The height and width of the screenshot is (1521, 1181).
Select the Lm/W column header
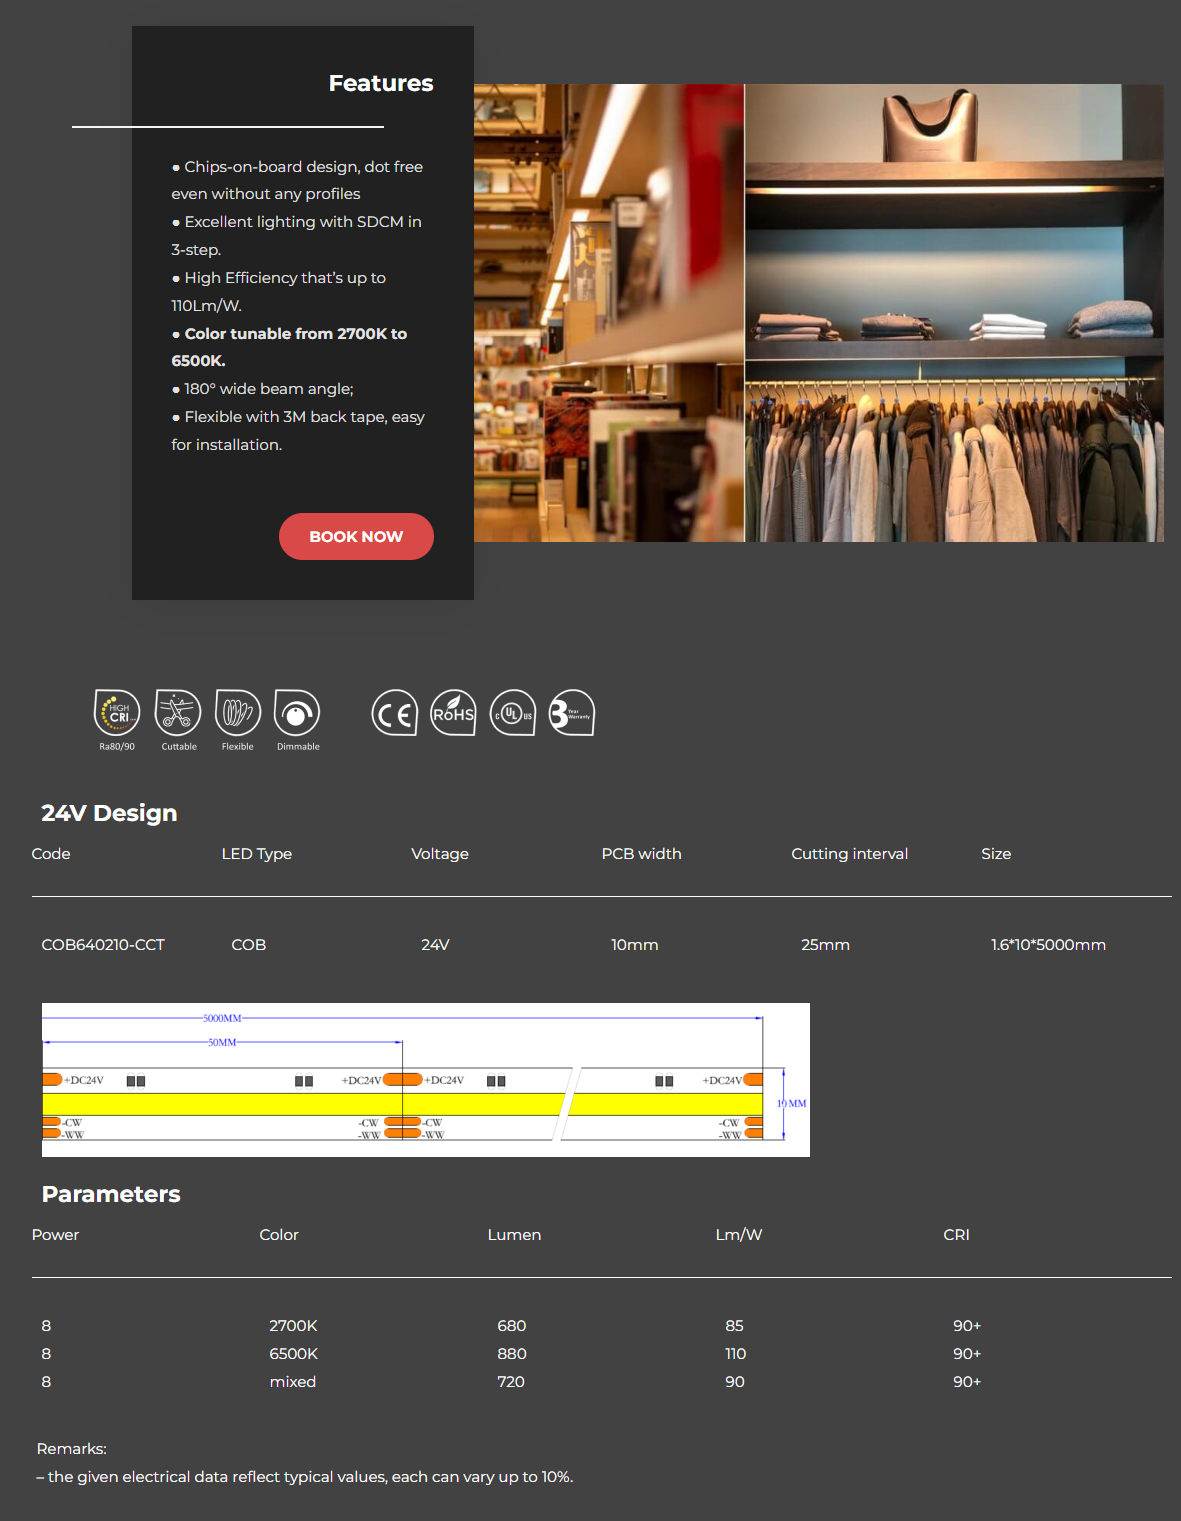[738, 1235]
